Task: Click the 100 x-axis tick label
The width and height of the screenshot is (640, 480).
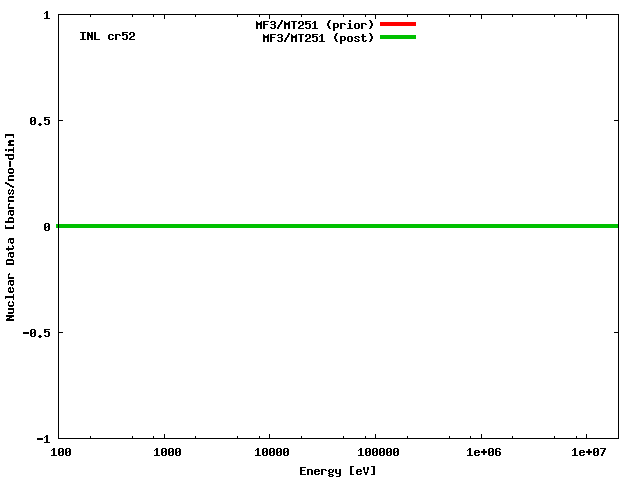Action: 60,453
